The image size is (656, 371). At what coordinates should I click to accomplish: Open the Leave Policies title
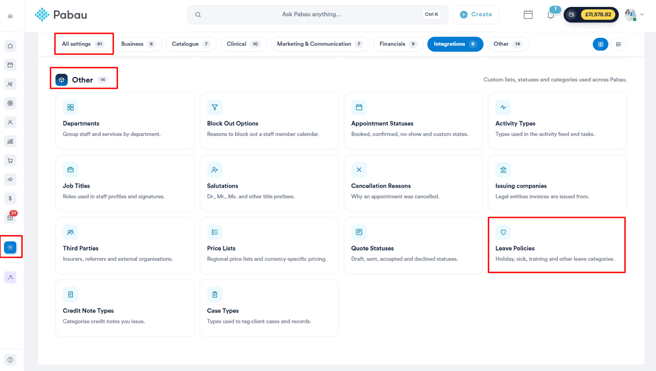515,248
